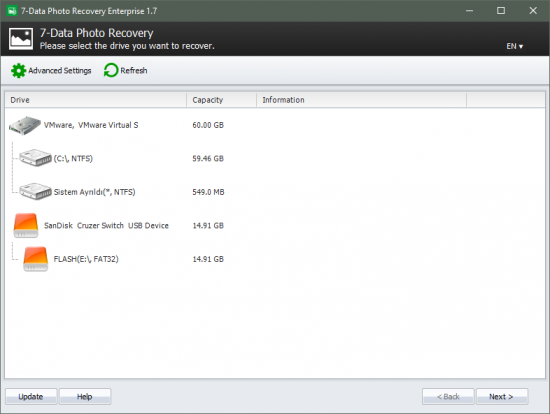Viewport: 550px width, 414px height.
Task: Select the C:\ NTFS partition icon
Action: [x=35, y=158]
